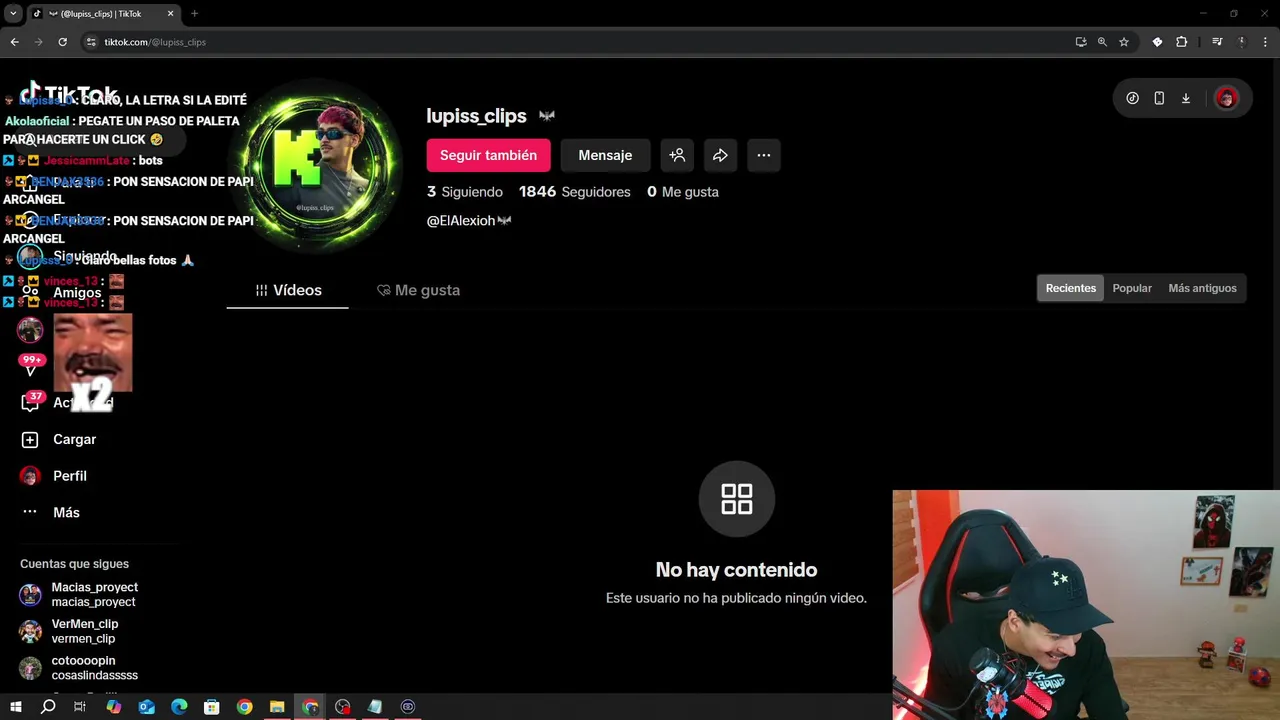The image size is (1280, 720).
Task: Click the 'No hay contenido' message text
Action: click(736, 570)
